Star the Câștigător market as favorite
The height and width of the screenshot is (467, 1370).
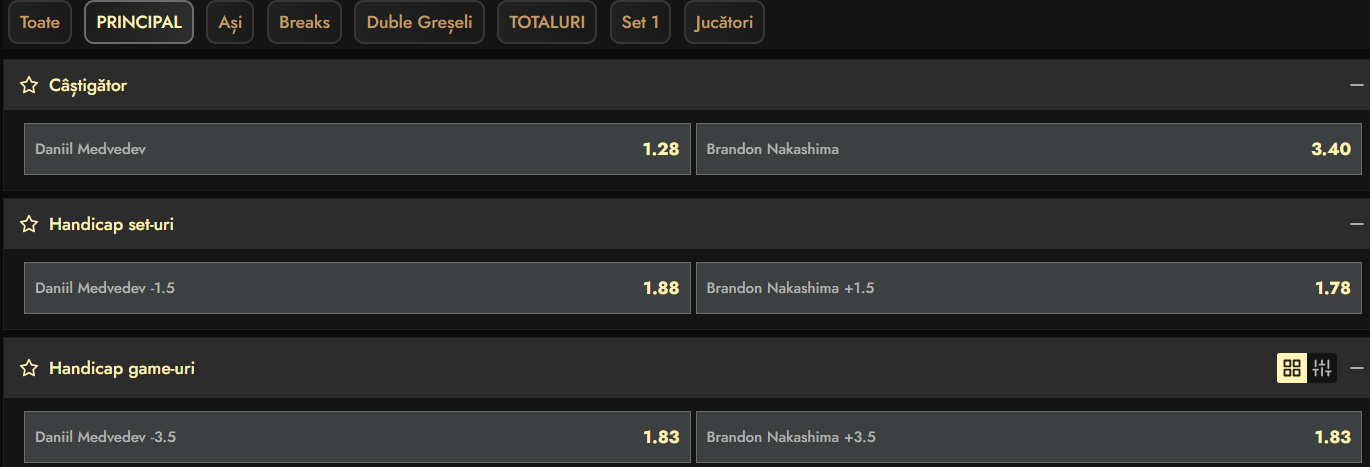[x=29, y=86]
